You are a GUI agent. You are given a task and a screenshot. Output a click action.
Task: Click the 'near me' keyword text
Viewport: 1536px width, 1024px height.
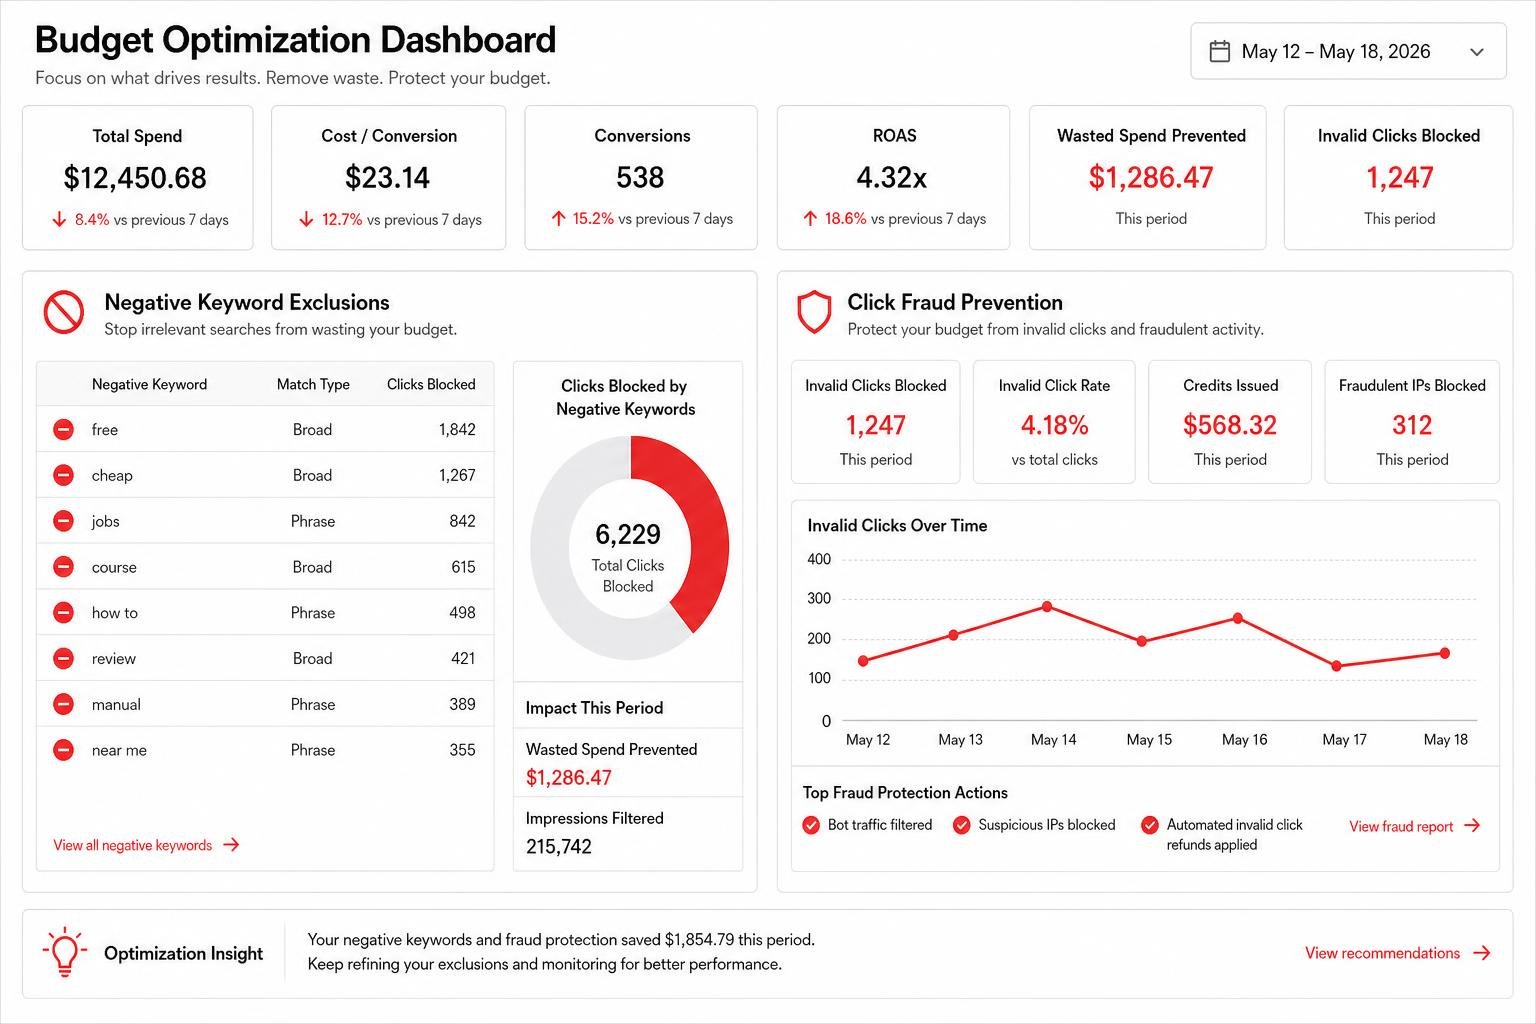click(x=119, y=750)
